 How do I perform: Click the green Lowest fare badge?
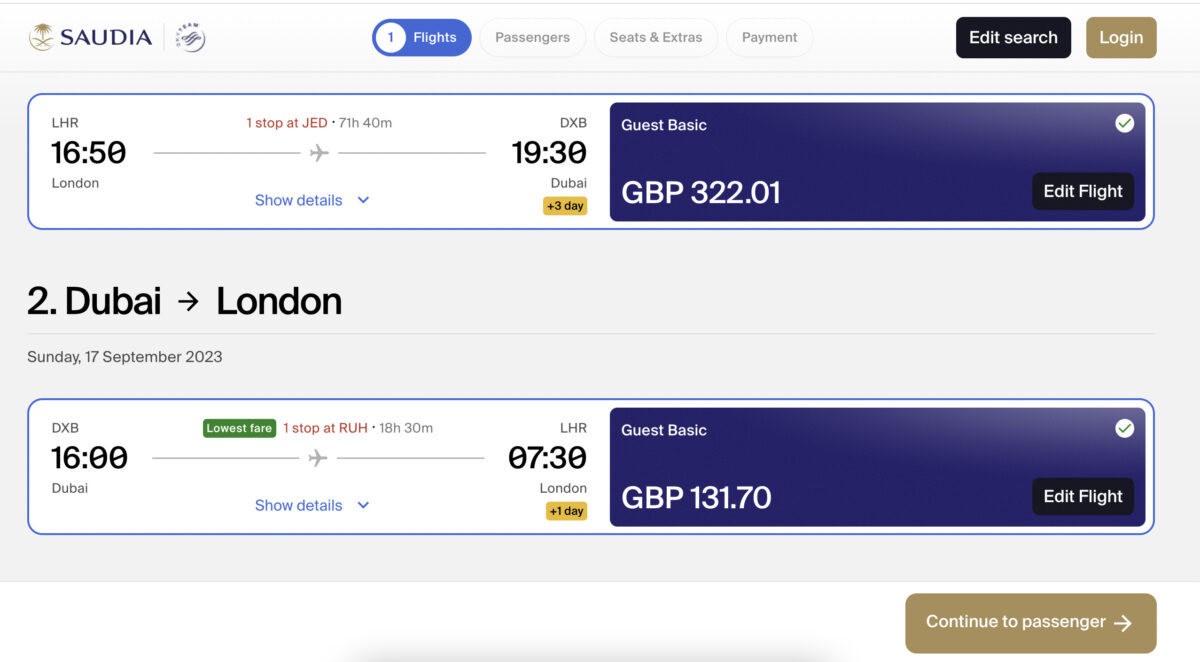(239, 428)
